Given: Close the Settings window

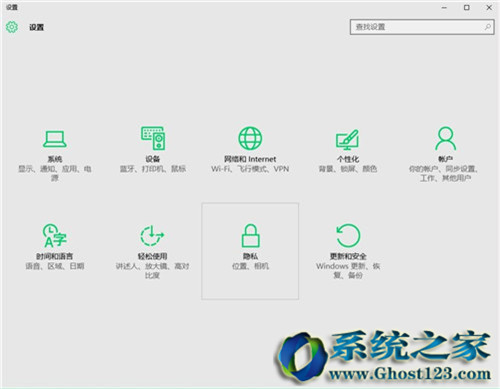Looking at the screenshot, I should [x=489, y=7].
